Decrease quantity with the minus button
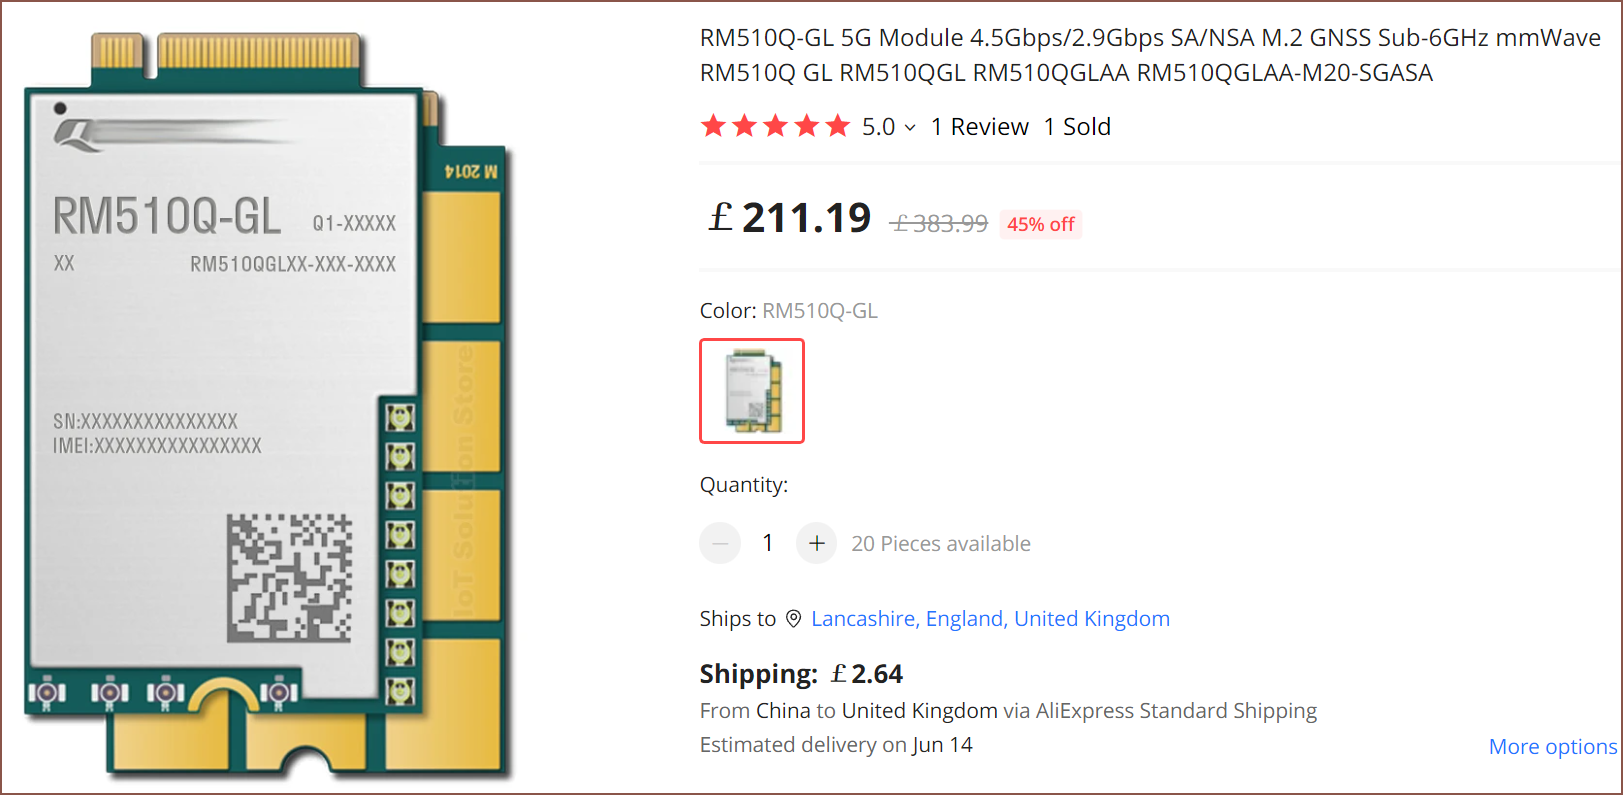The height and width of the screenshot is (795, 1623). click(720, 543)
